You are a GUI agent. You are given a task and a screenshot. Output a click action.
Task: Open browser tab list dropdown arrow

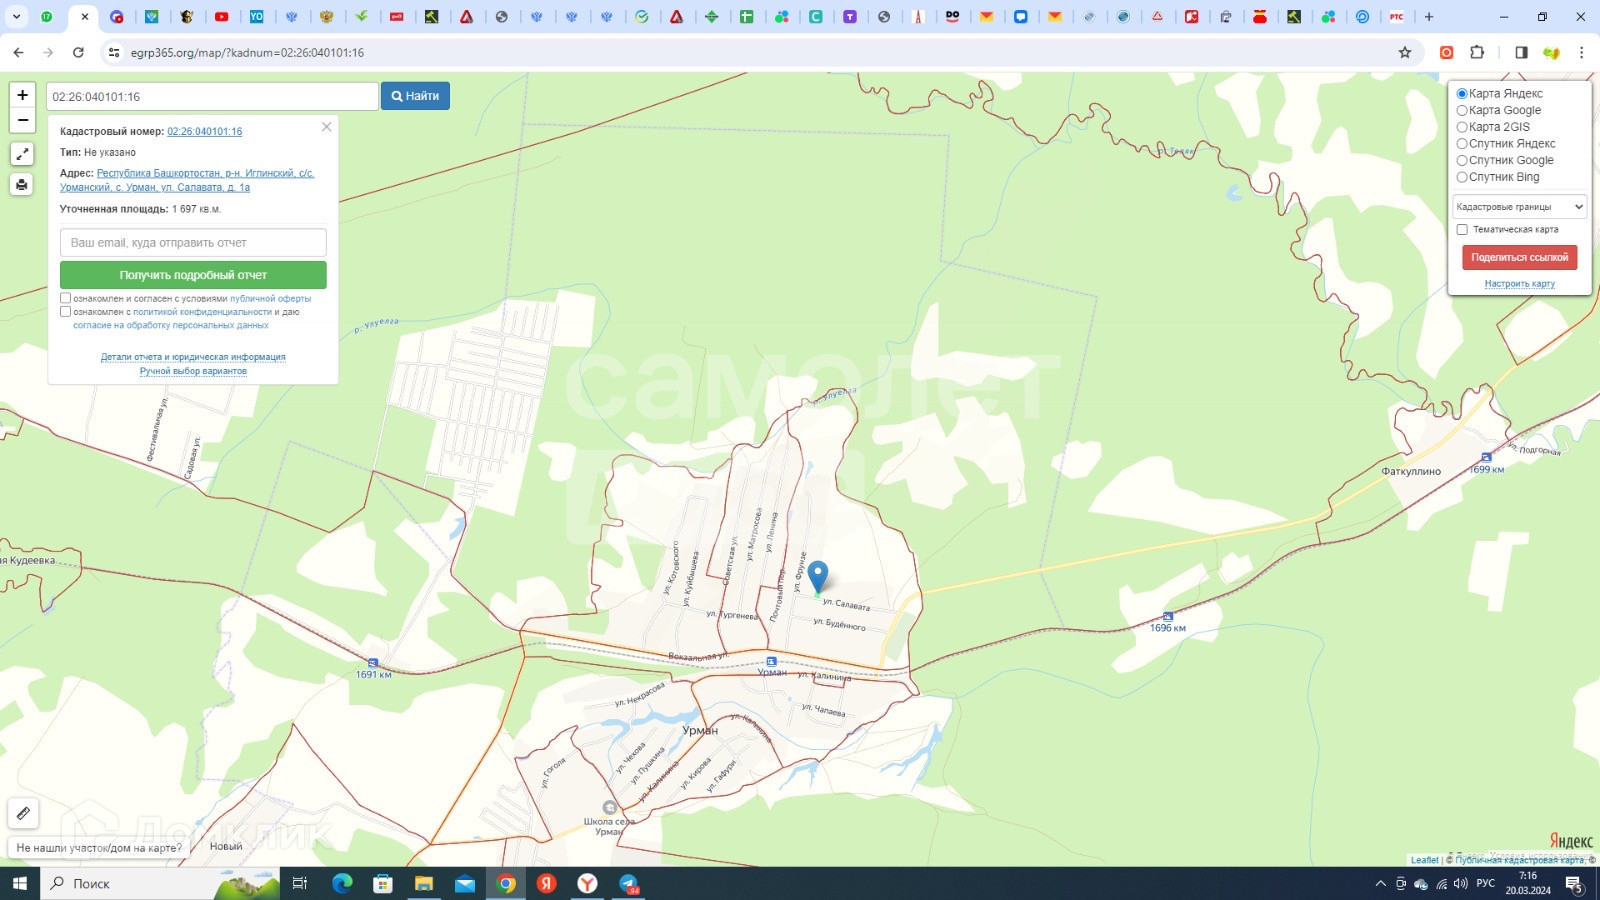pos(16,17)
